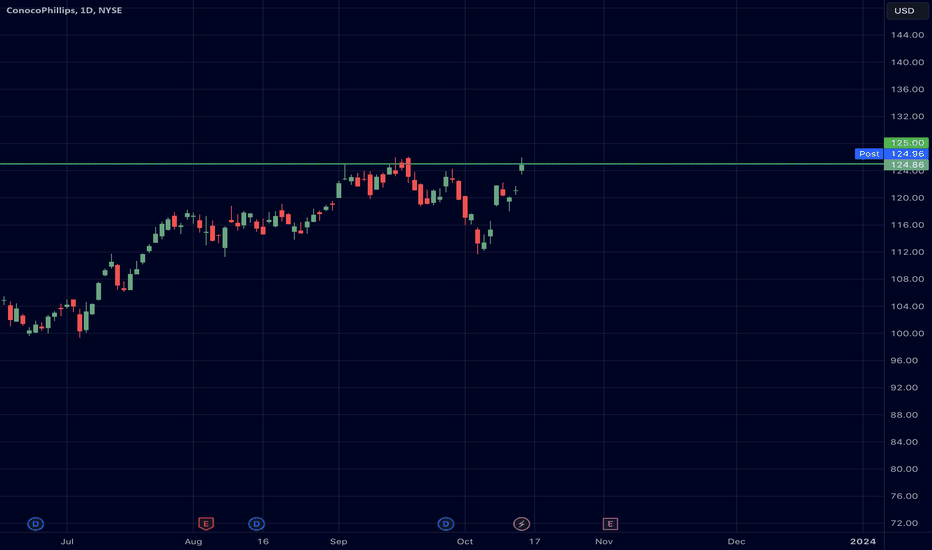Click the 108.00 price axis label

click(907, 279)
